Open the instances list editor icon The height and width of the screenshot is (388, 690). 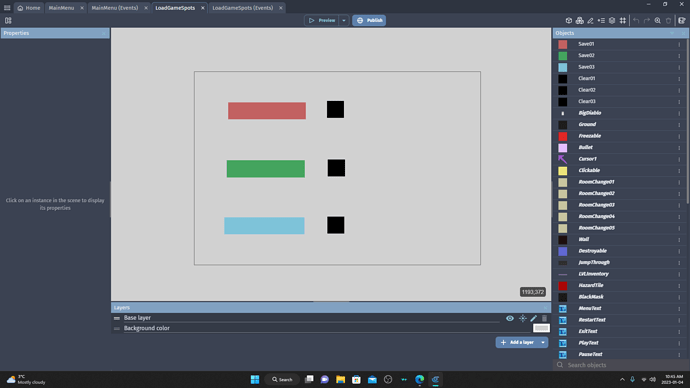pos(601,21)
